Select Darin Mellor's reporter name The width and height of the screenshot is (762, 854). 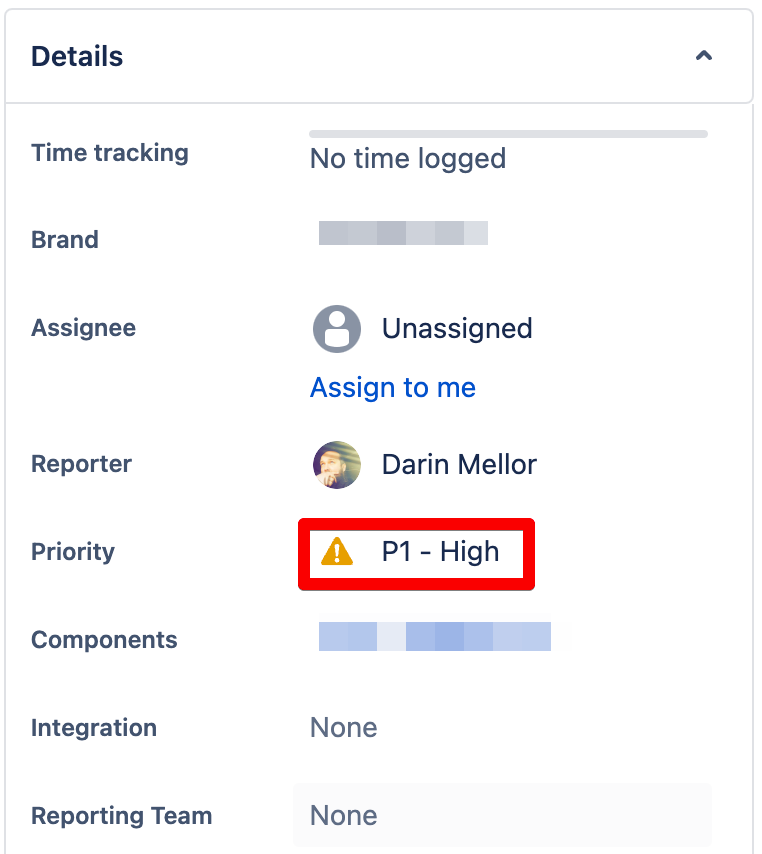pos(458,464)
